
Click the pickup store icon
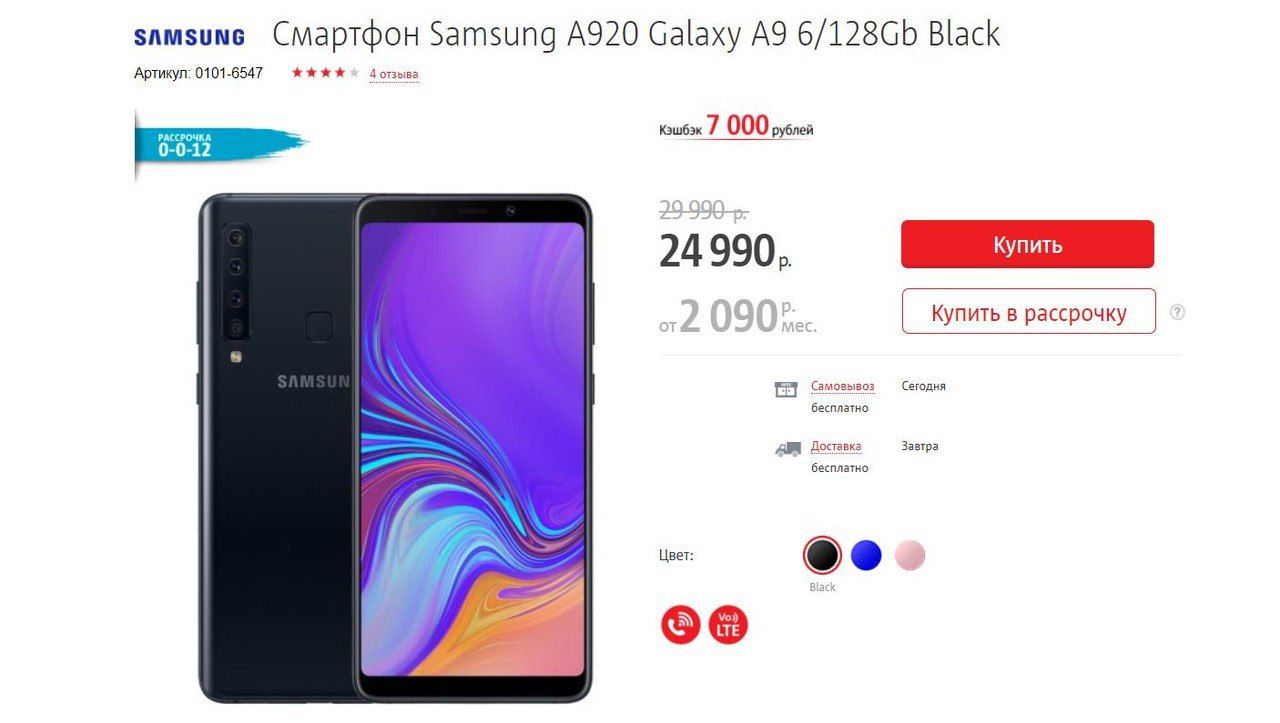(787, 390)
